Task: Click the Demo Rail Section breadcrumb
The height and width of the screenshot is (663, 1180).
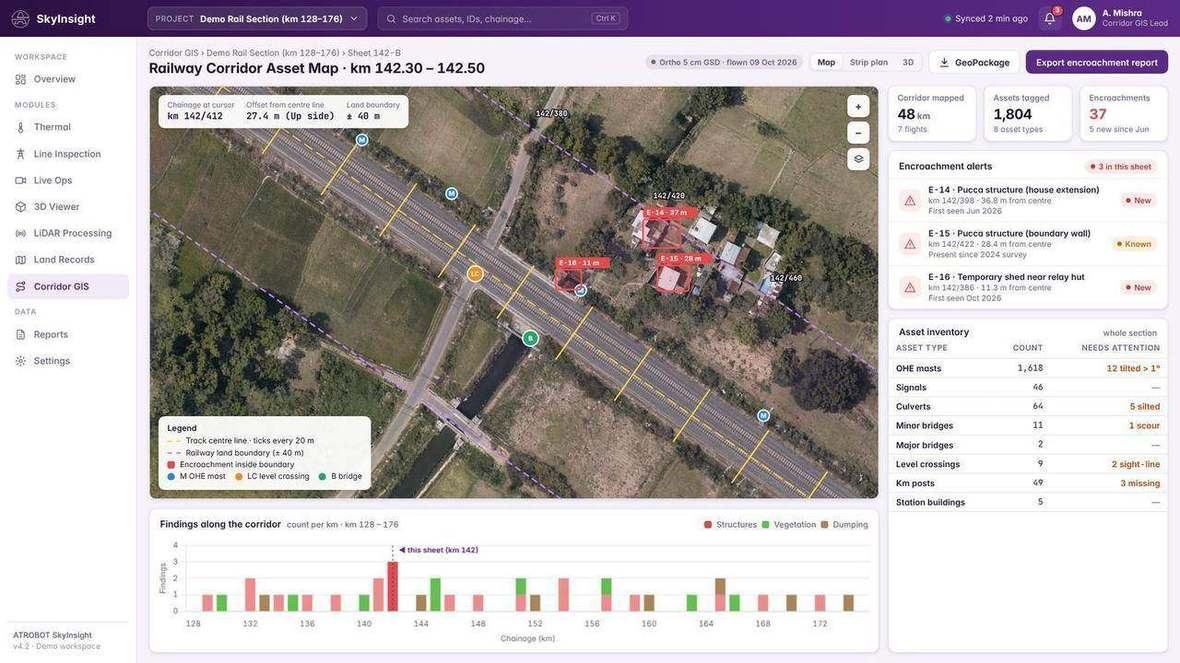Action: (x=272, y=53)
